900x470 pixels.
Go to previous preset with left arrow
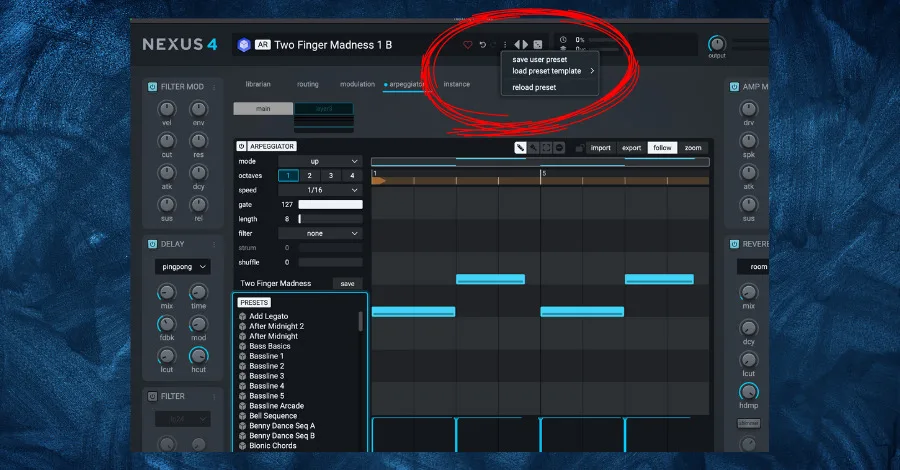[517, 45]
